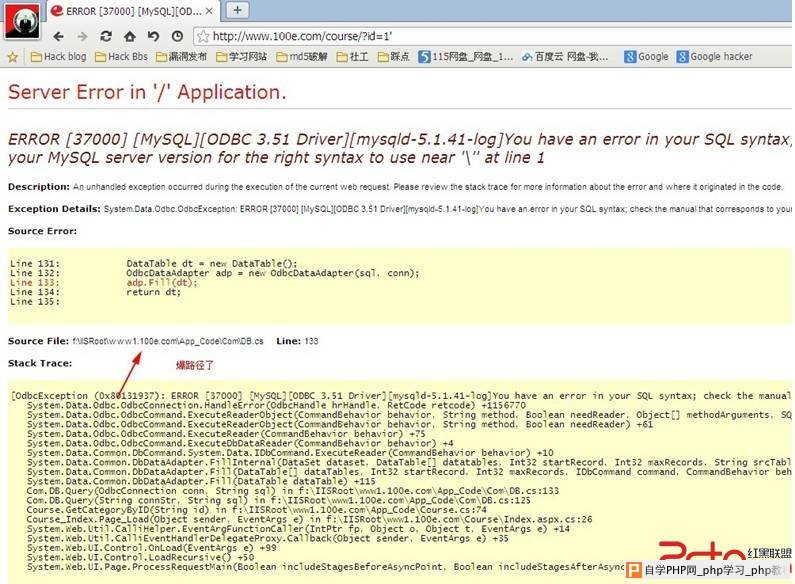The image size is (795, 584).
Task: Open the 115网盘 bookmark
Action: (465, 57)
